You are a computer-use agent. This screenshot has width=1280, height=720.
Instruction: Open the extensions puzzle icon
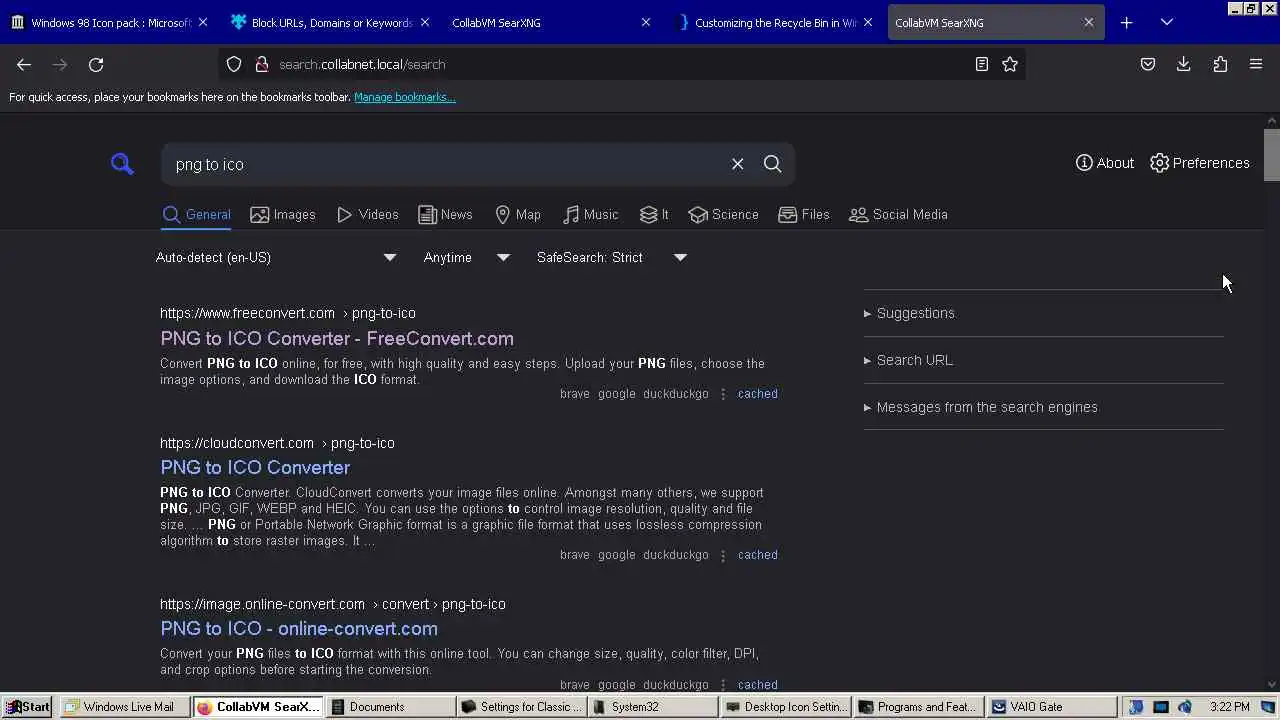tap(1220, 64)
